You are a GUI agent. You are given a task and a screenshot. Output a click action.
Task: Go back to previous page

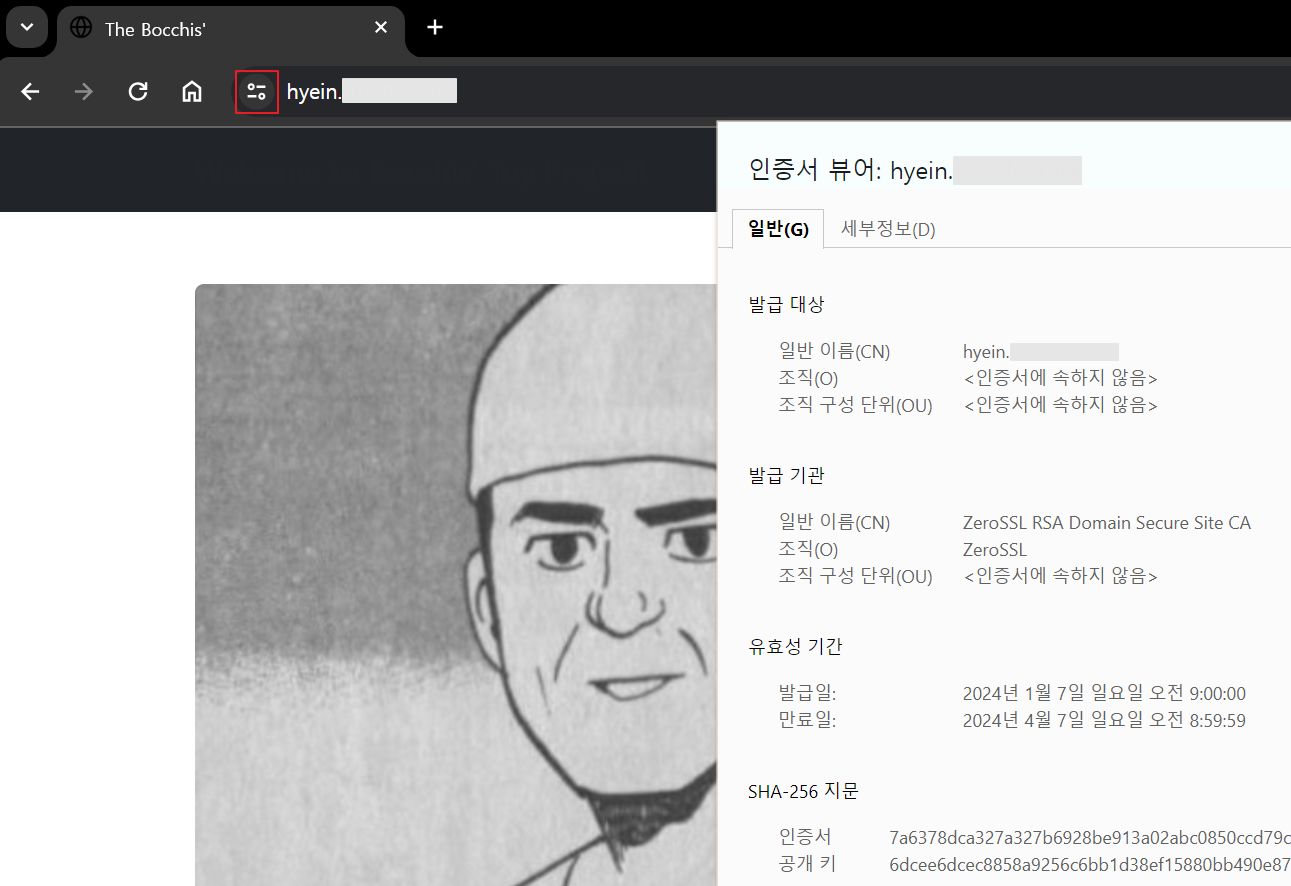(x=31, y=92)
